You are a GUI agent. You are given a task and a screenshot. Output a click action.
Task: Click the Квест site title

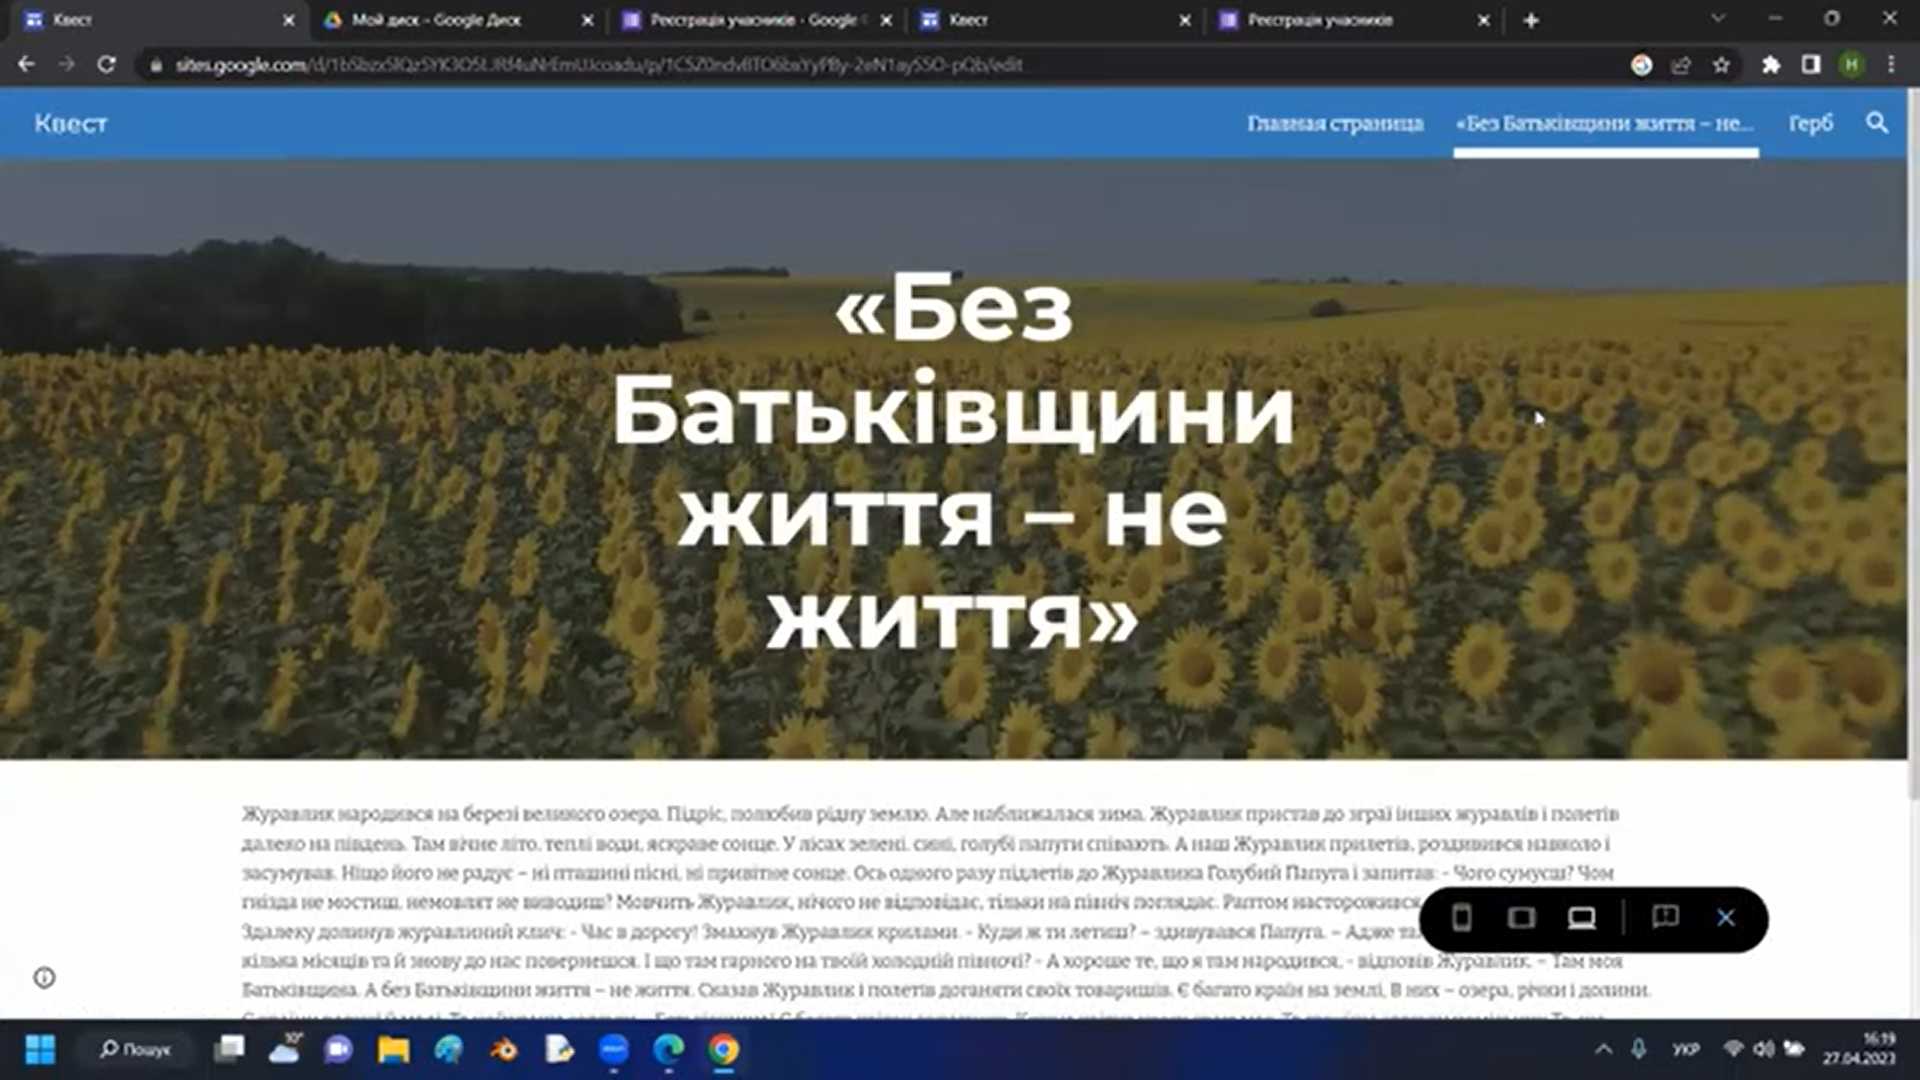click(x=70, y=123)
